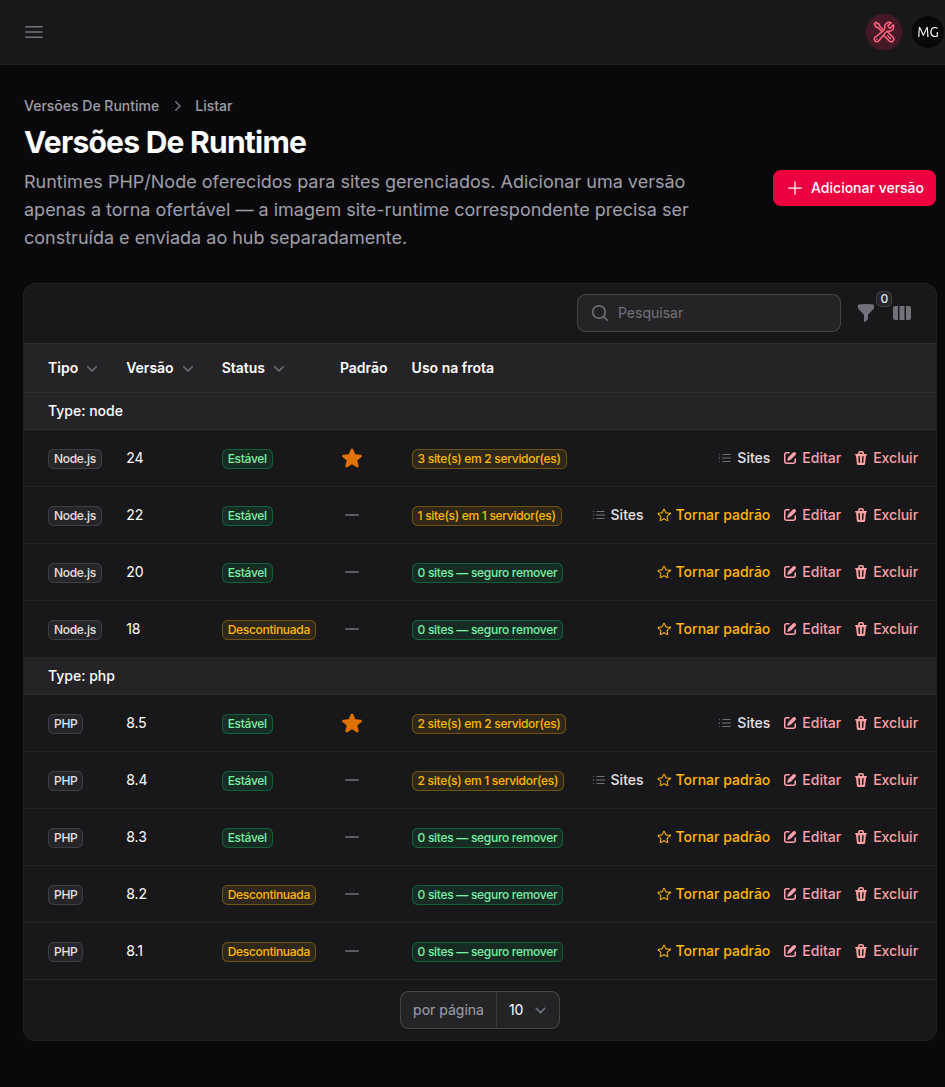Set Node.js 20 as default
This screenshot has height=1087, width=945.
[x=713, y=572]
